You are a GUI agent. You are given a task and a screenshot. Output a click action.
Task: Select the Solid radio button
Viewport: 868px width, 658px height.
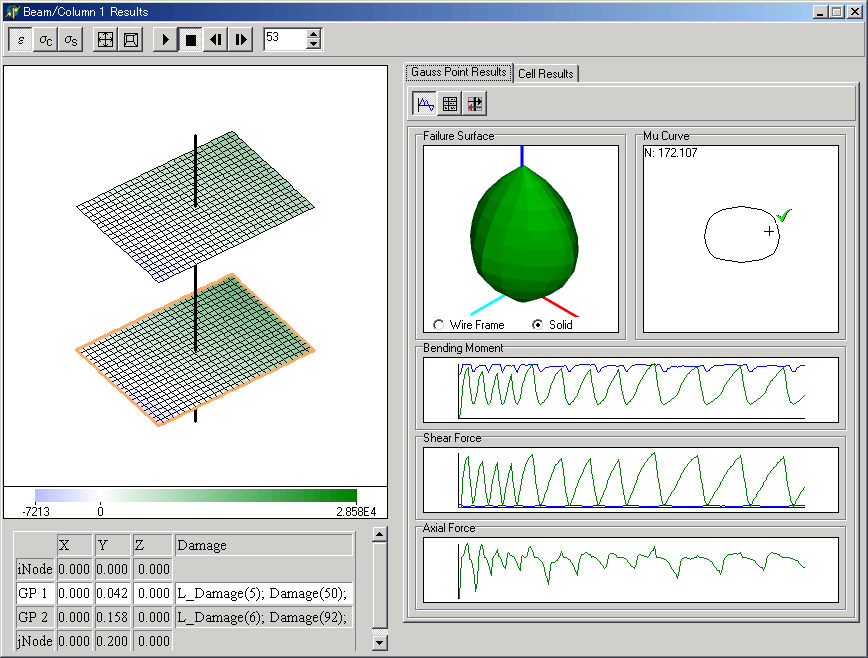point(537,325)
